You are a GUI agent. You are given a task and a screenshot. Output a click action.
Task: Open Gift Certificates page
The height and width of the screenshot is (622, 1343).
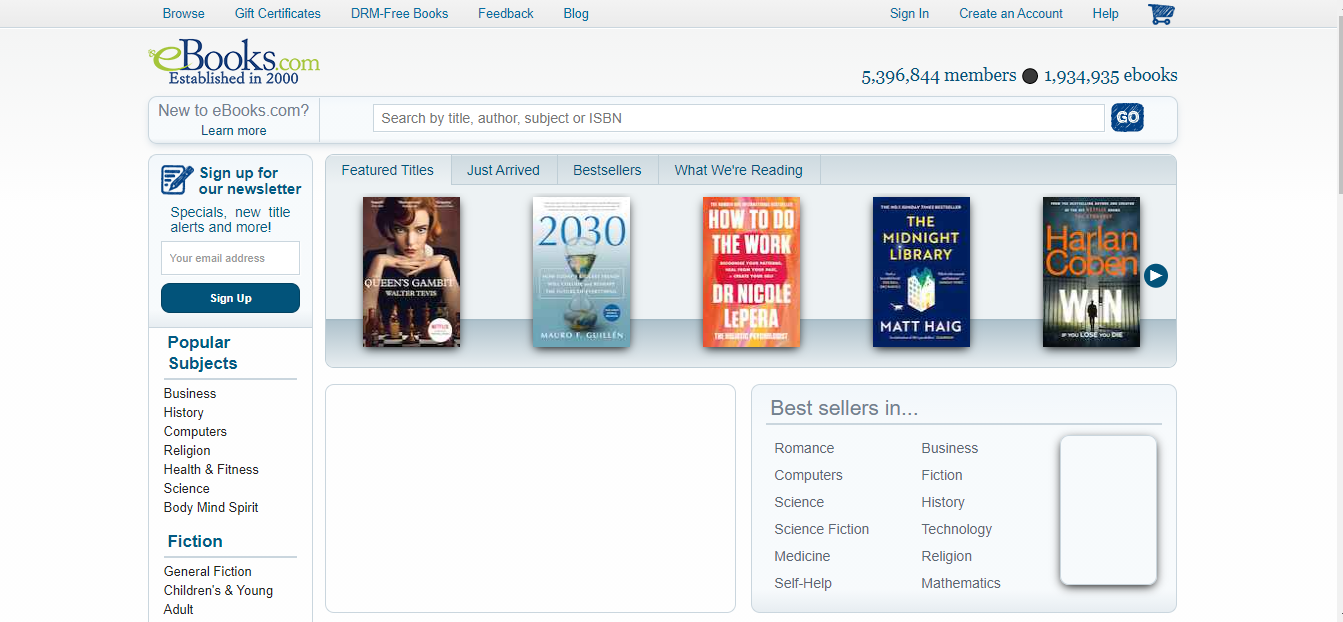278,13
